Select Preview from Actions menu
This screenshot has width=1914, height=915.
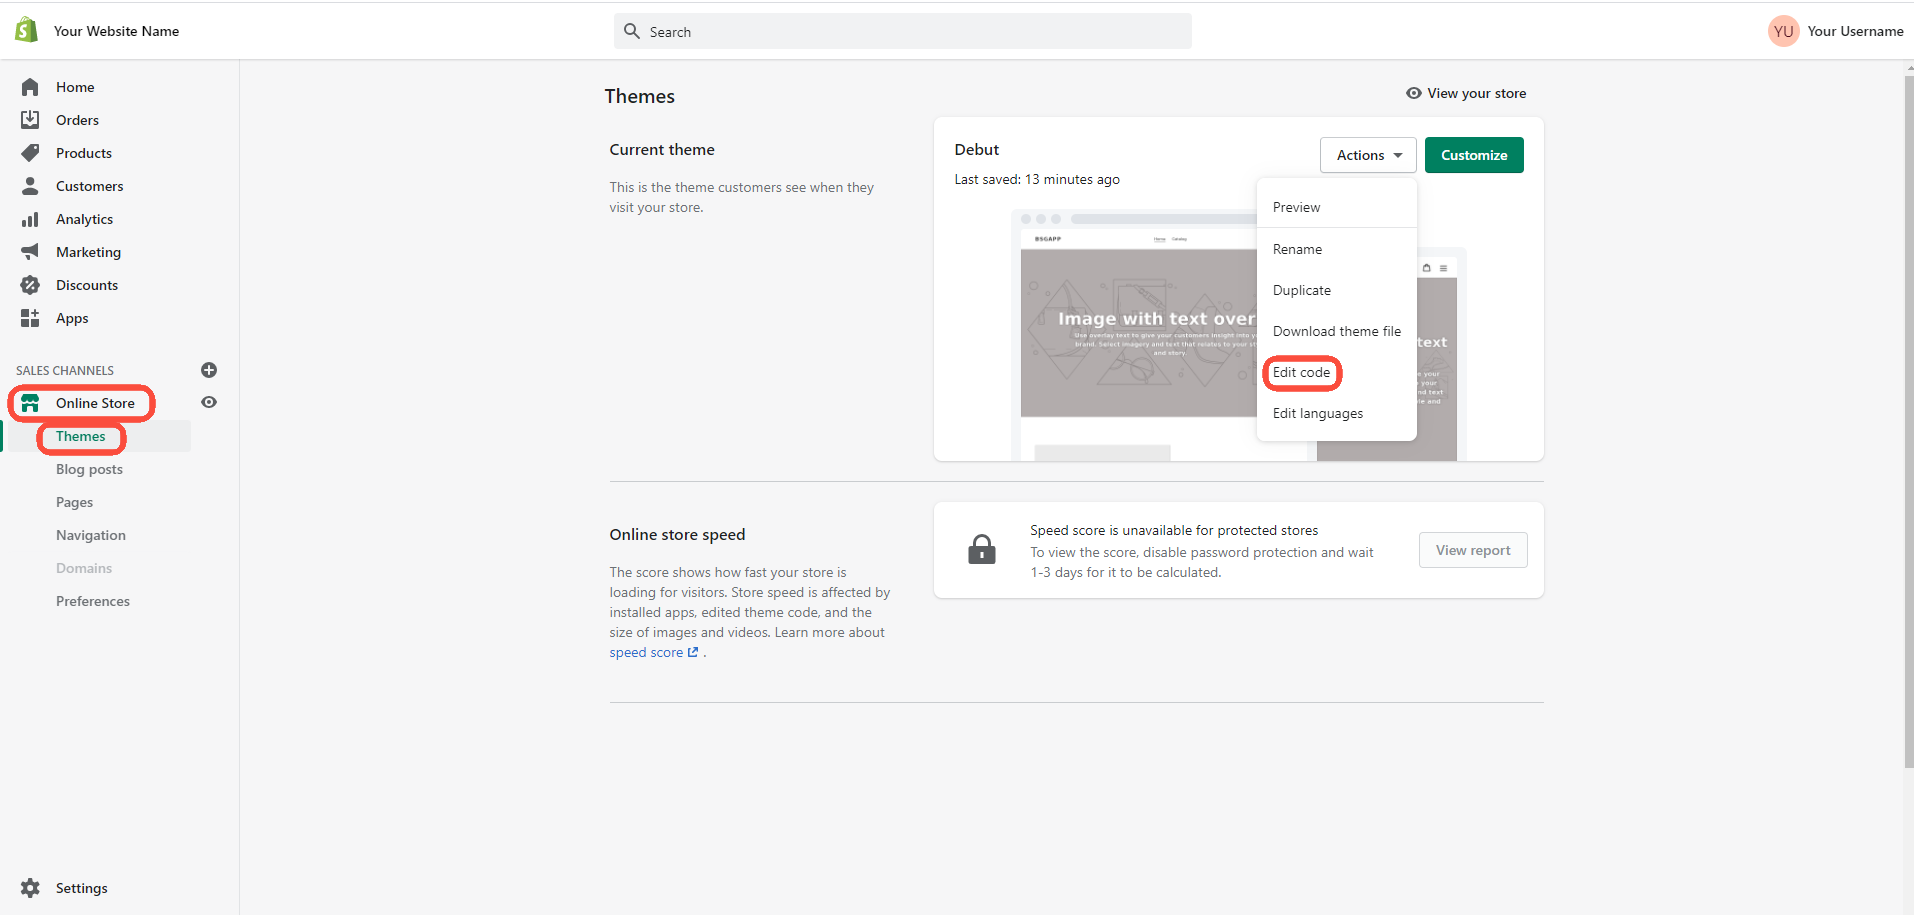coord(1336,207)
